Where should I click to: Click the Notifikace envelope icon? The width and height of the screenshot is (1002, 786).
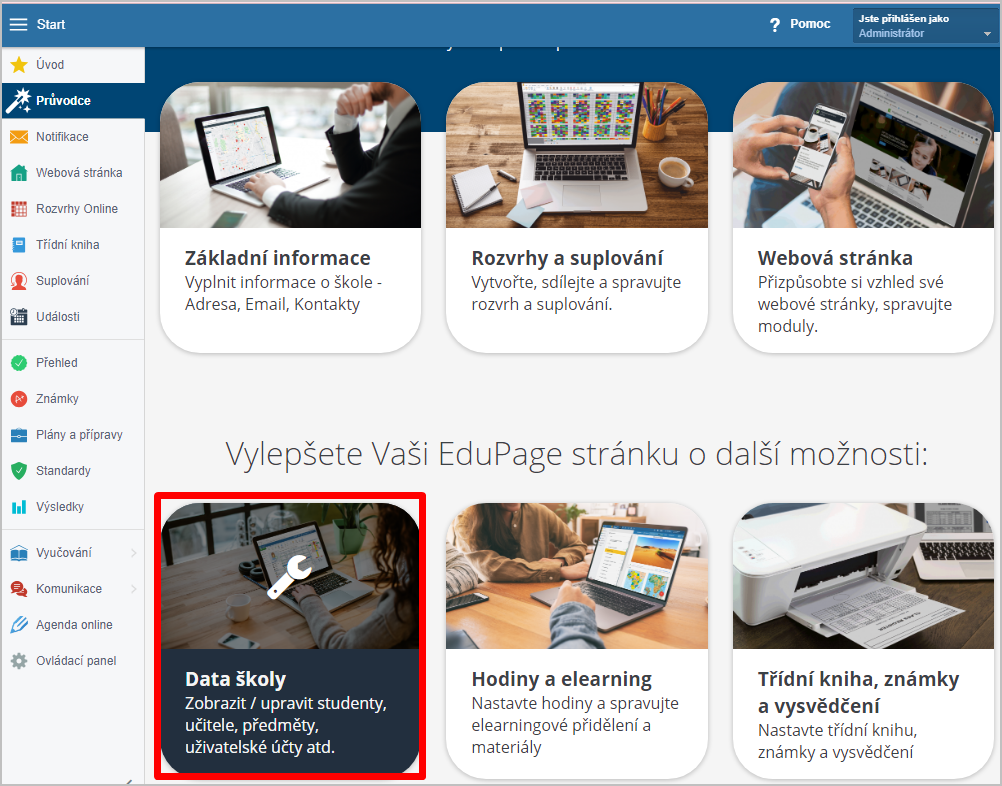pos(19,137)
